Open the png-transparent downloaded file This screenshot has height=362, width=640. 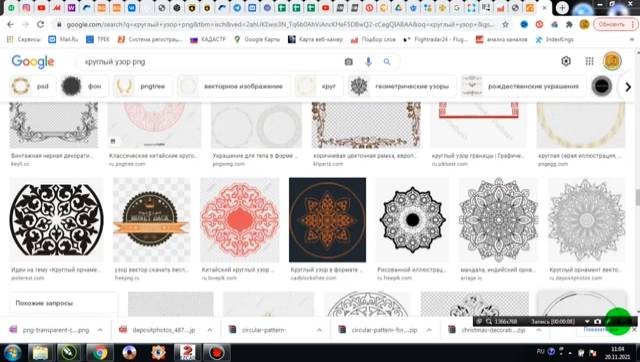pos(50,330)
